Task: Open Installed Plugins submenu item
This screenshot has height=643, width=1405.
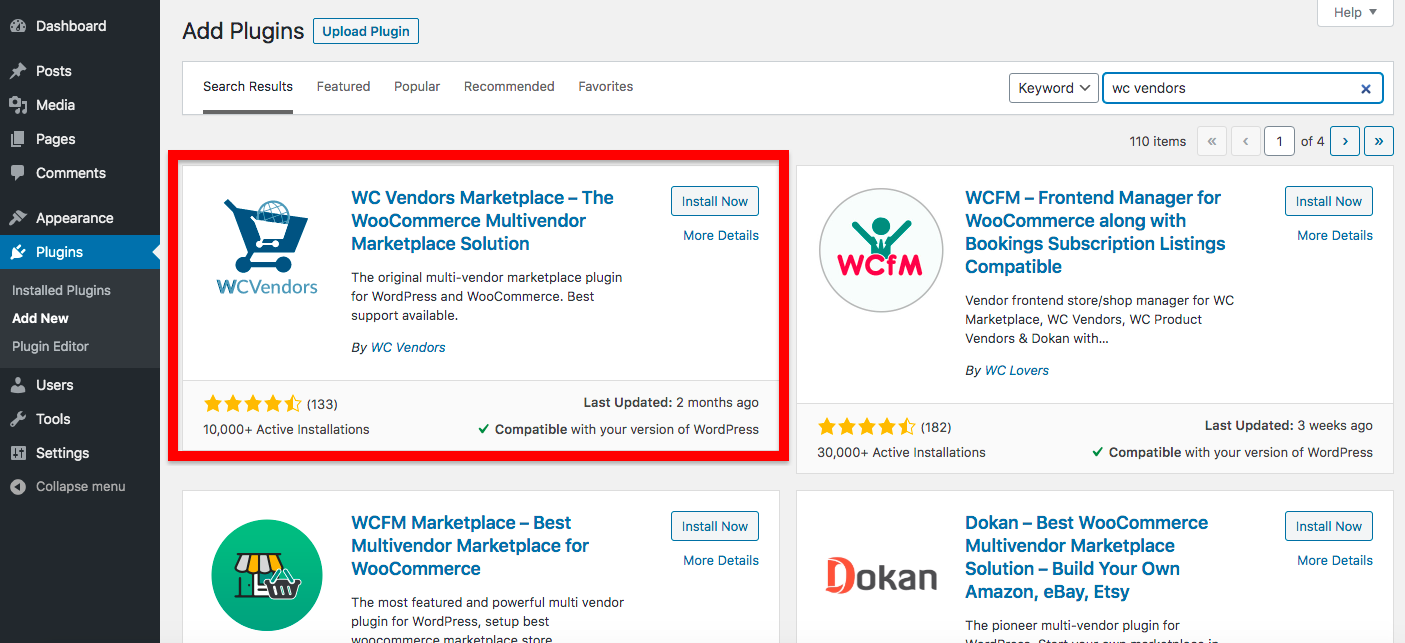Action: coord(62,290)
